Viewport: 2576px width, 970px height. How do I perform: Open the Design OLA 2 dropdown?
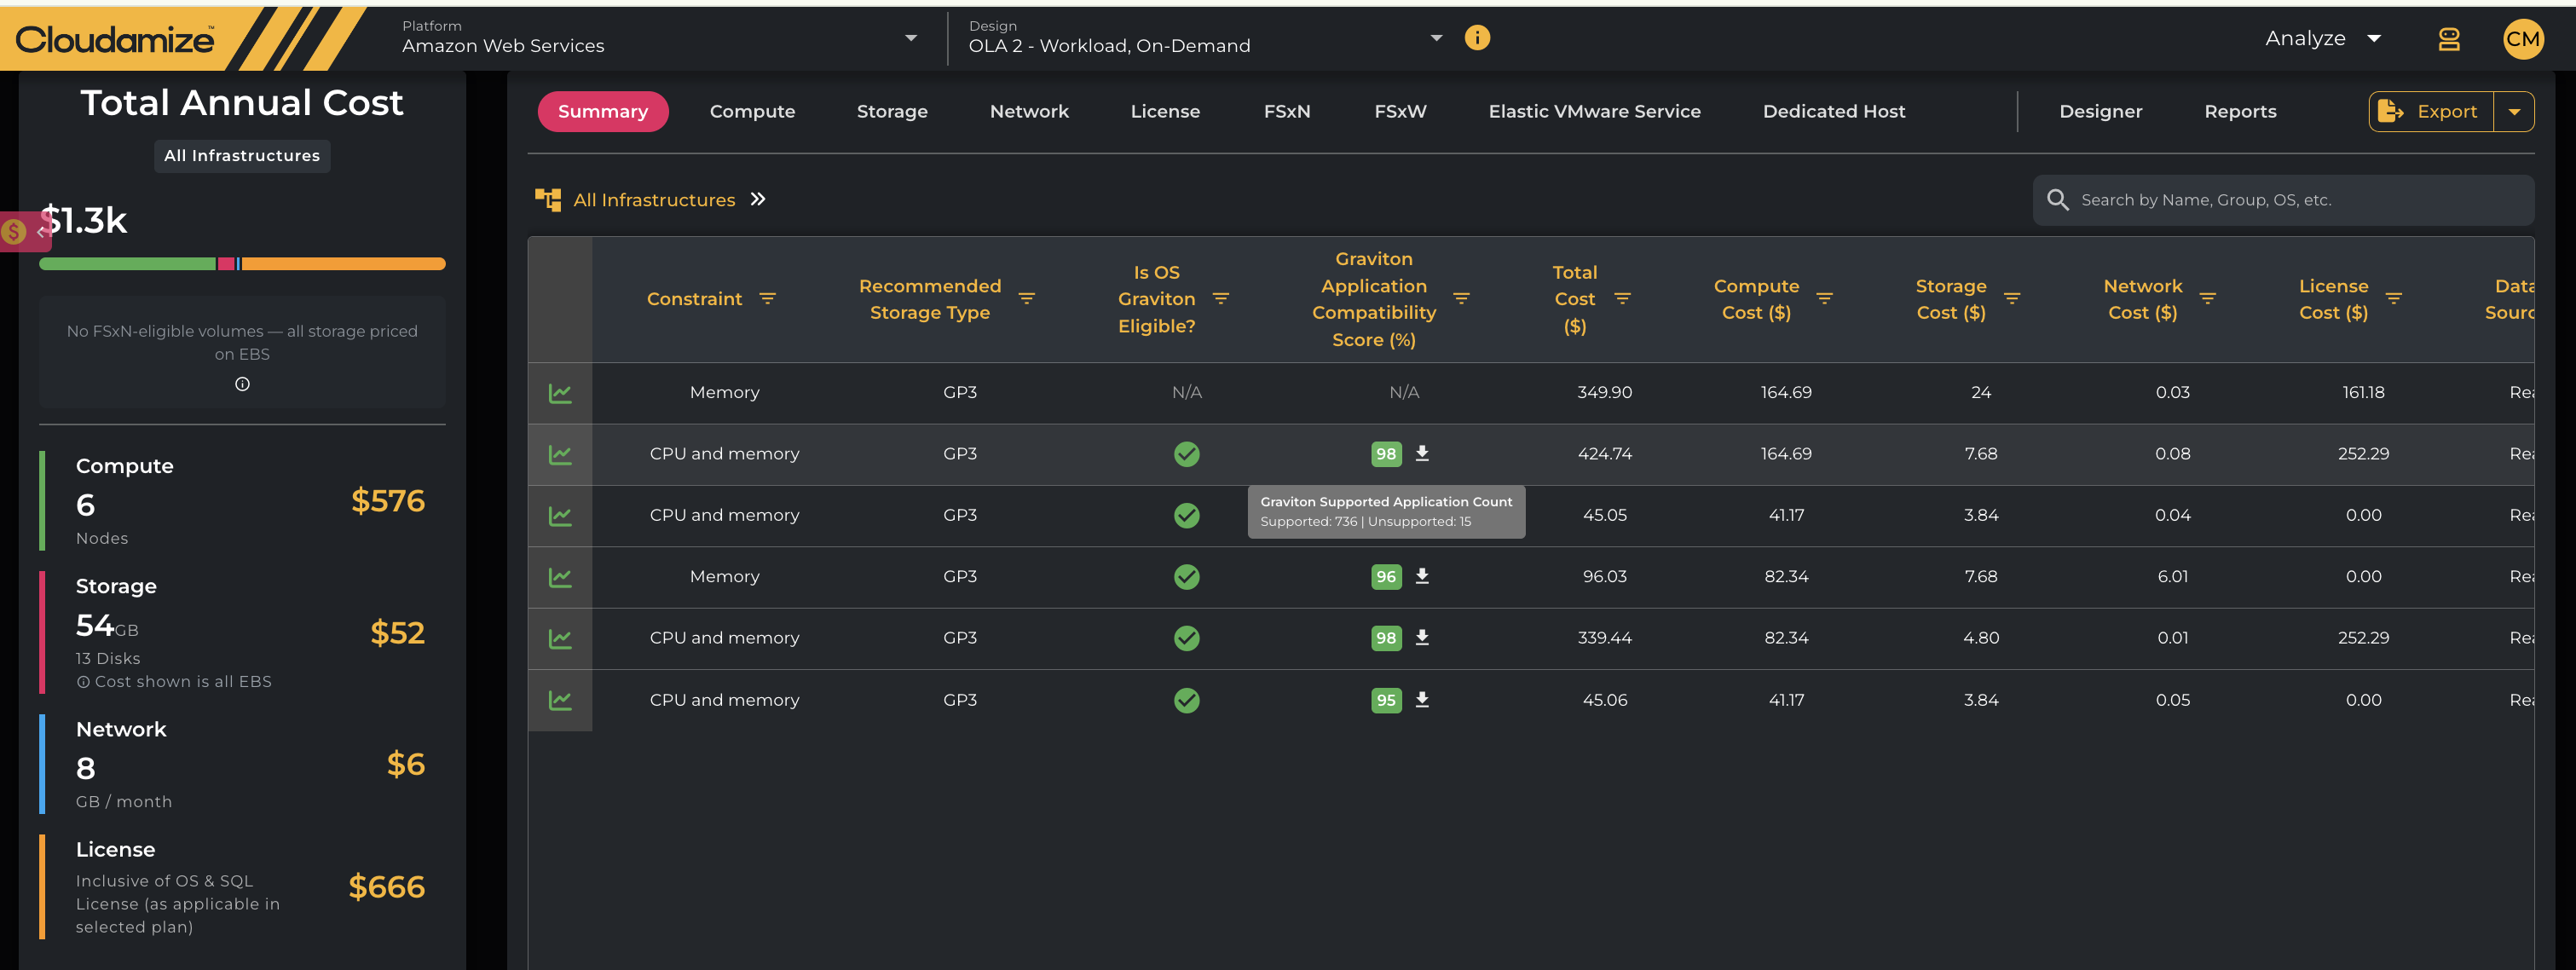pos(1205,38)
